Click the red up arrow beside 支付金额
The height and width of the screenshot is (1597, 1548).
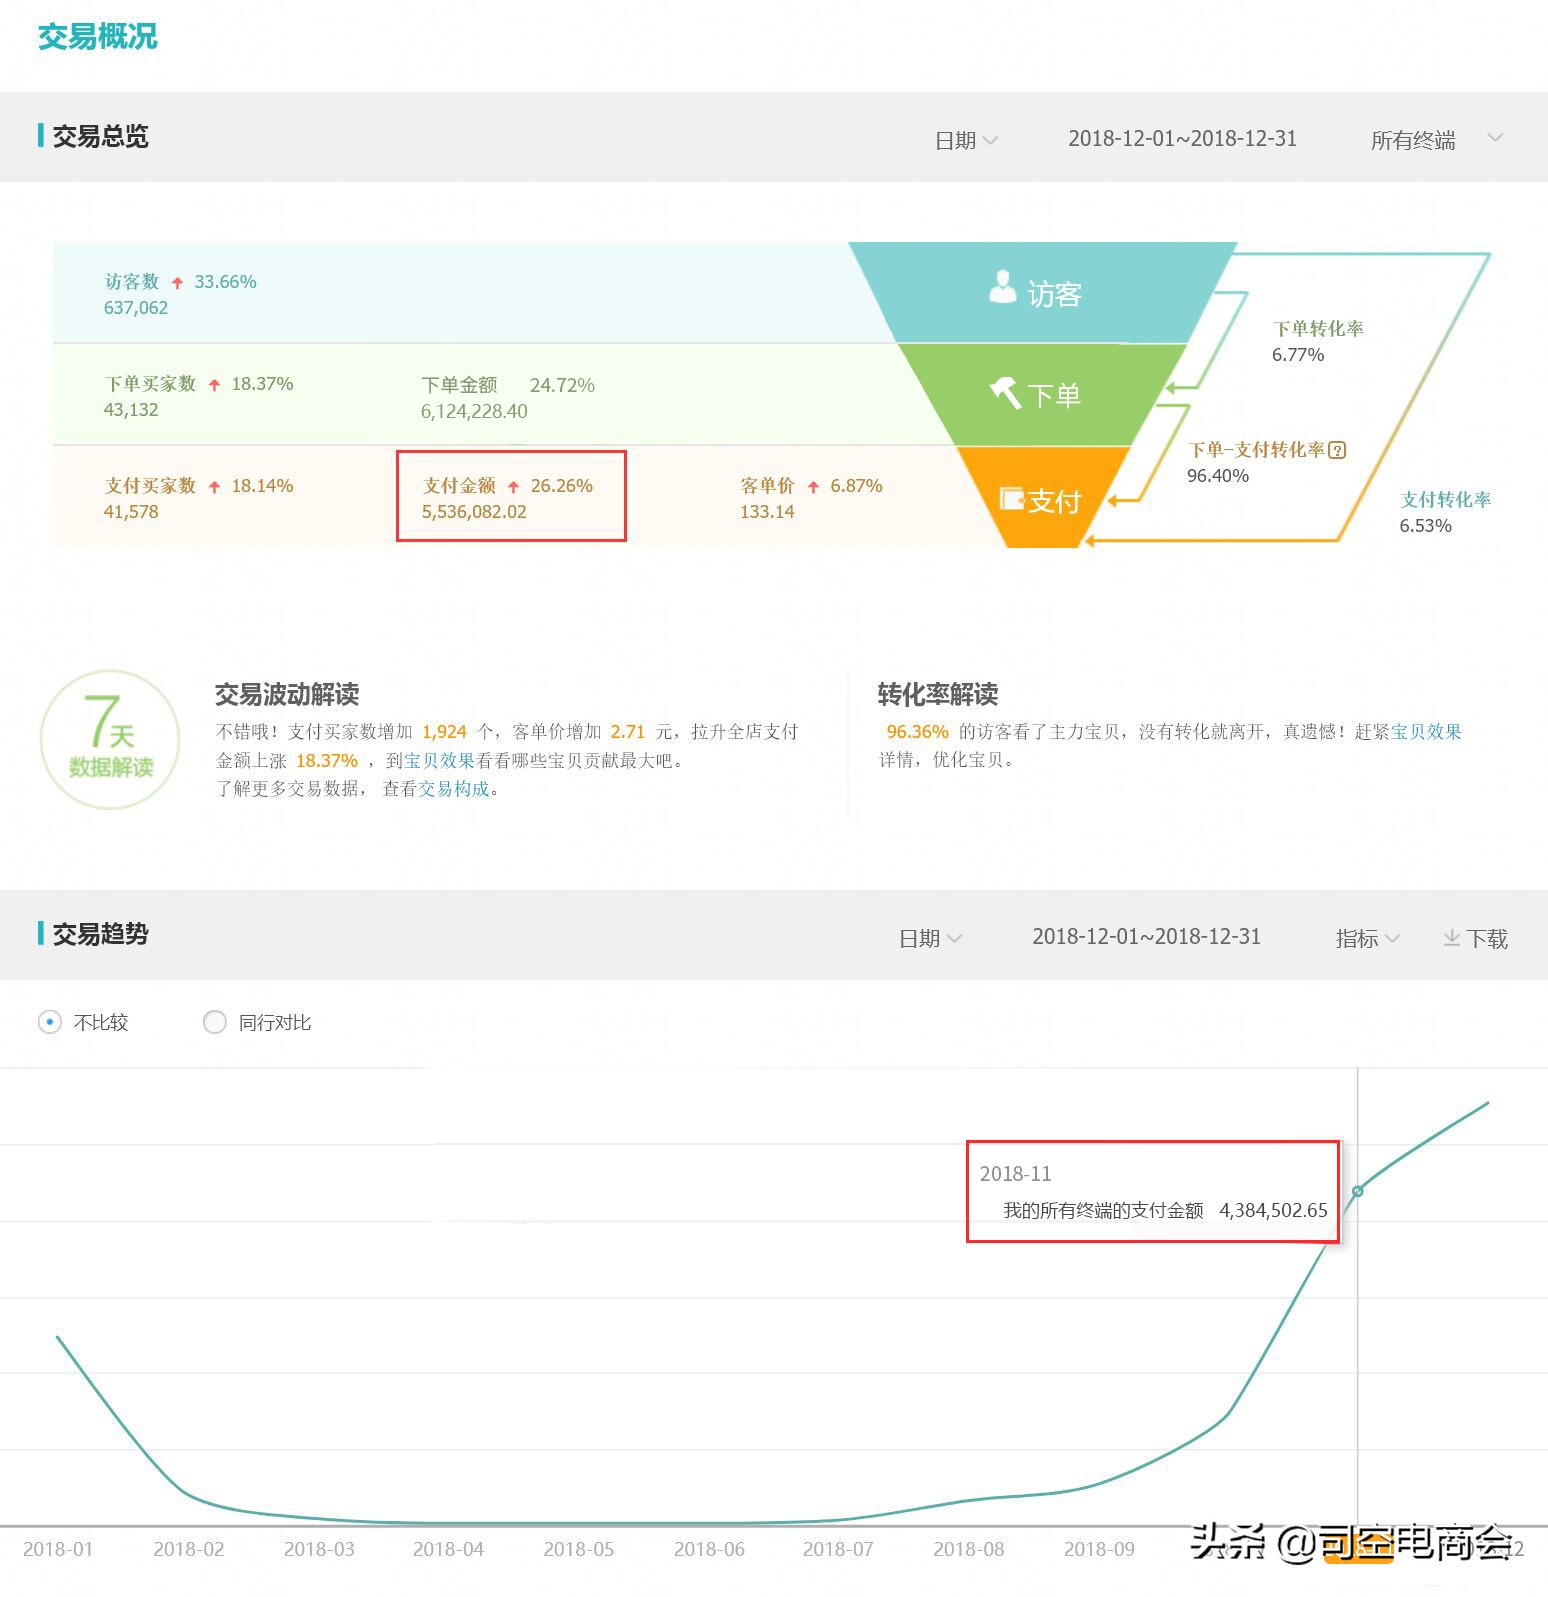513,487
